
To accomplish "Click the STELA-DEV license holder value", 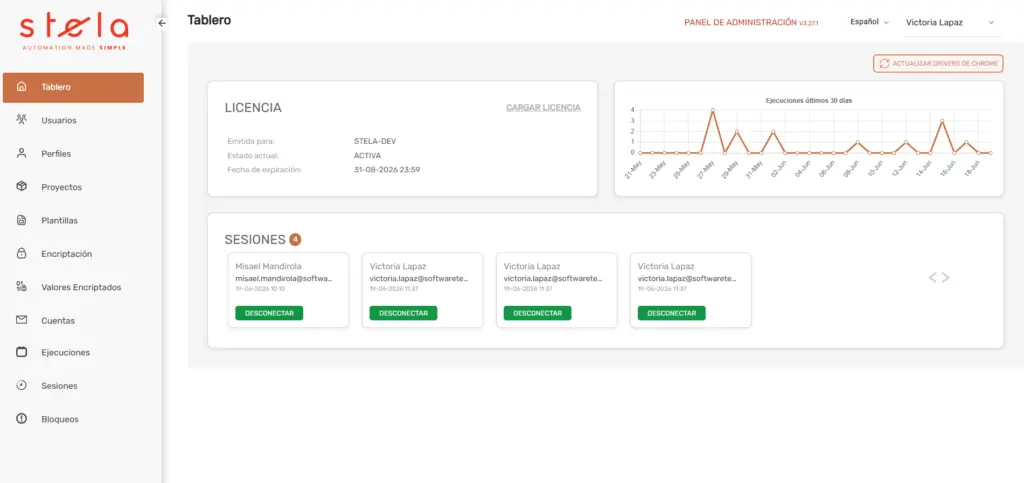I will [375, 141].
